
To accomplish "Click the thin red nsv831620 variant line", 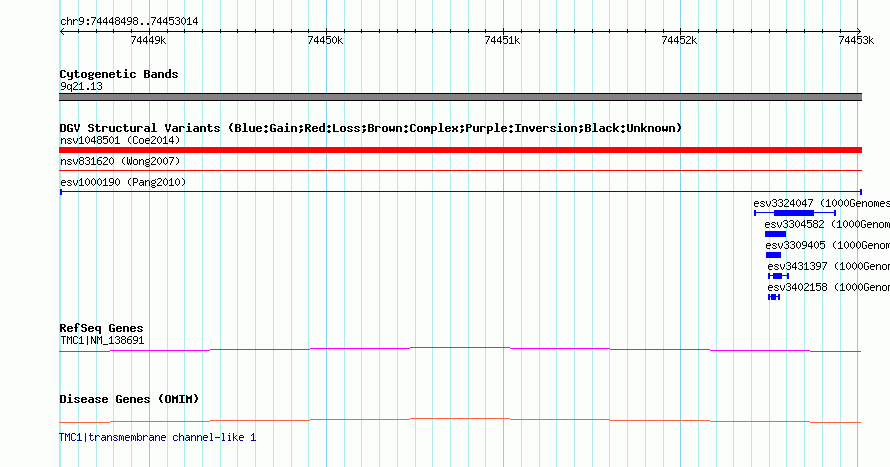I will pos(460,170).
